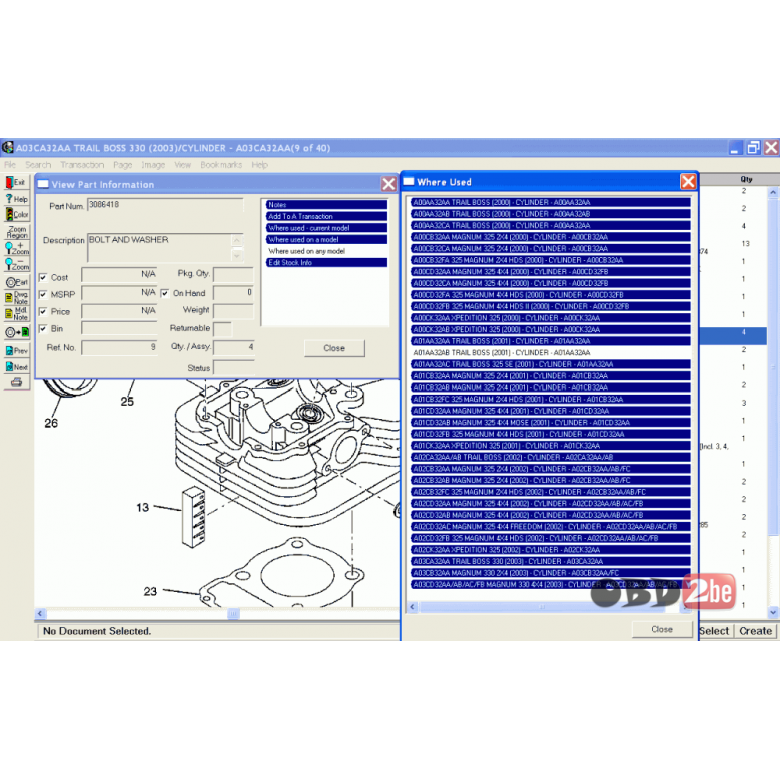This screenshot has height=780, width=780.
Task: Select the Part tool icon
Action: coord(16,282)
